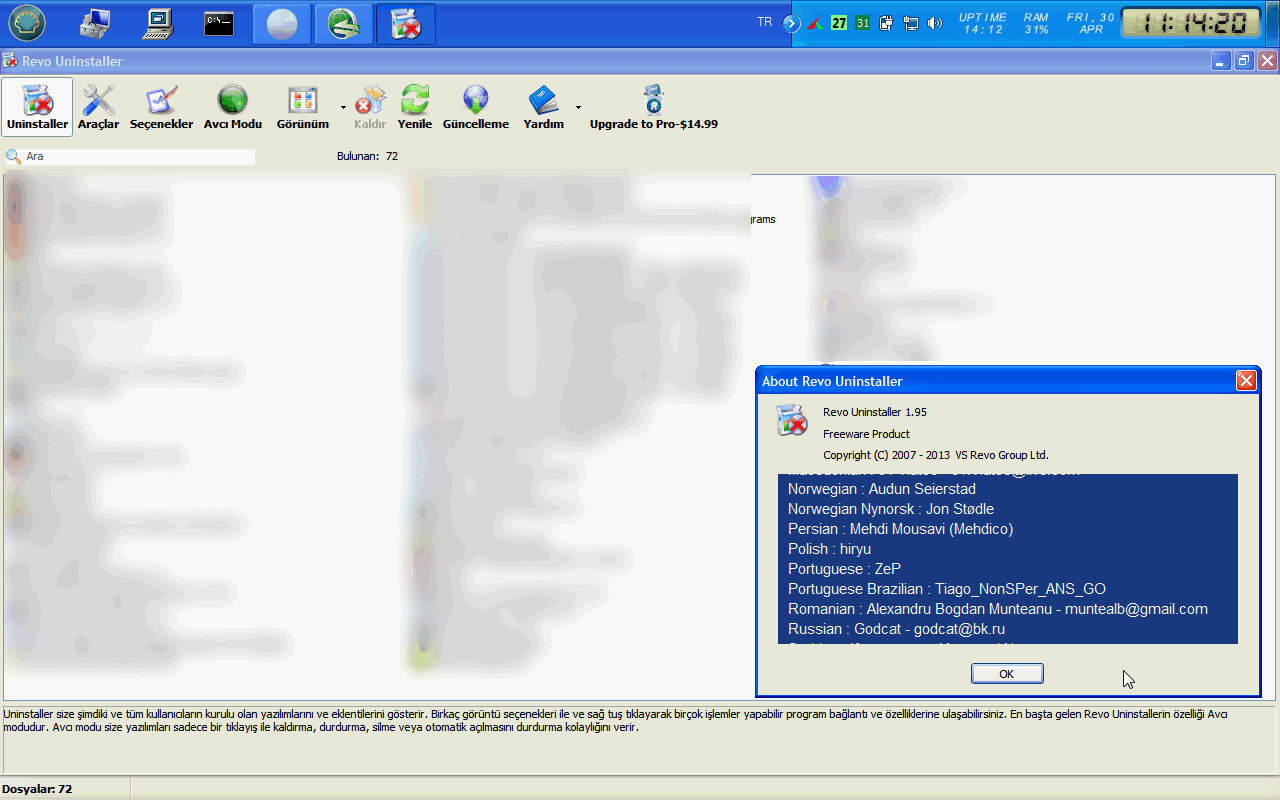1280x800 pixels.
Task: Expand the Yardım dropdown arrow
Action: [x=578, y=107]
